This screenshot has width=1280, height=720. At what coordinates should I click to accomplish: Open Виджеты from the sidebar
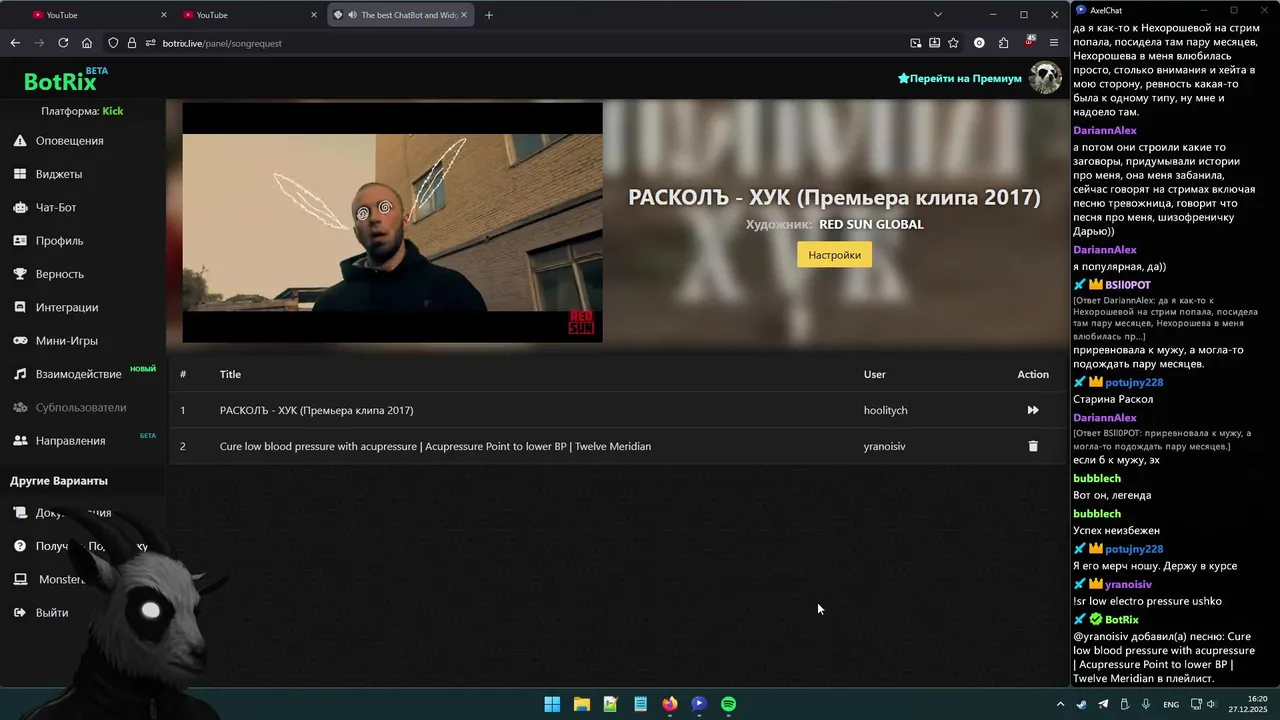(x=59, y=174)
